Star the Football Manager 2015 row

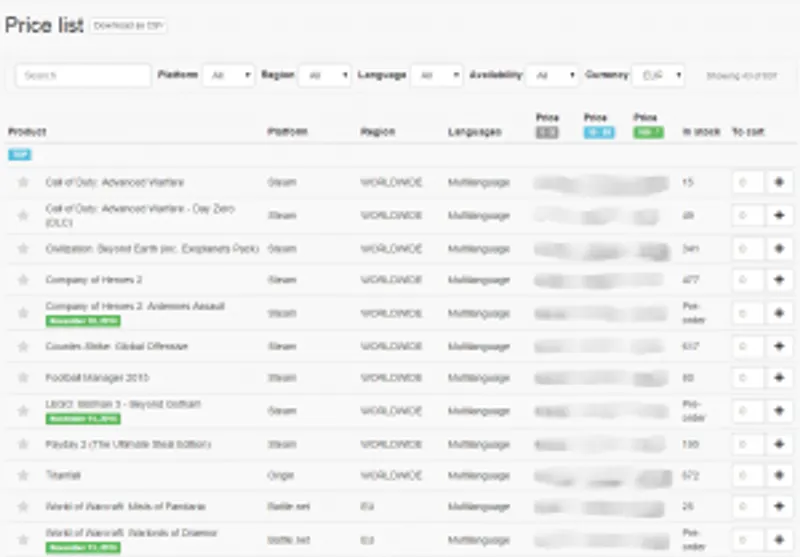[23, 377]
